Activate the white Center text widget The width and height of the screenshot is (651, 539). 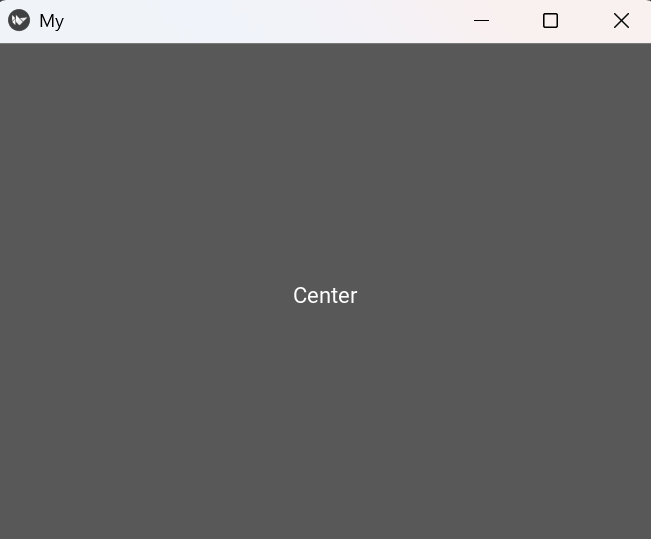pyautogui.click(x=325, y=295)
